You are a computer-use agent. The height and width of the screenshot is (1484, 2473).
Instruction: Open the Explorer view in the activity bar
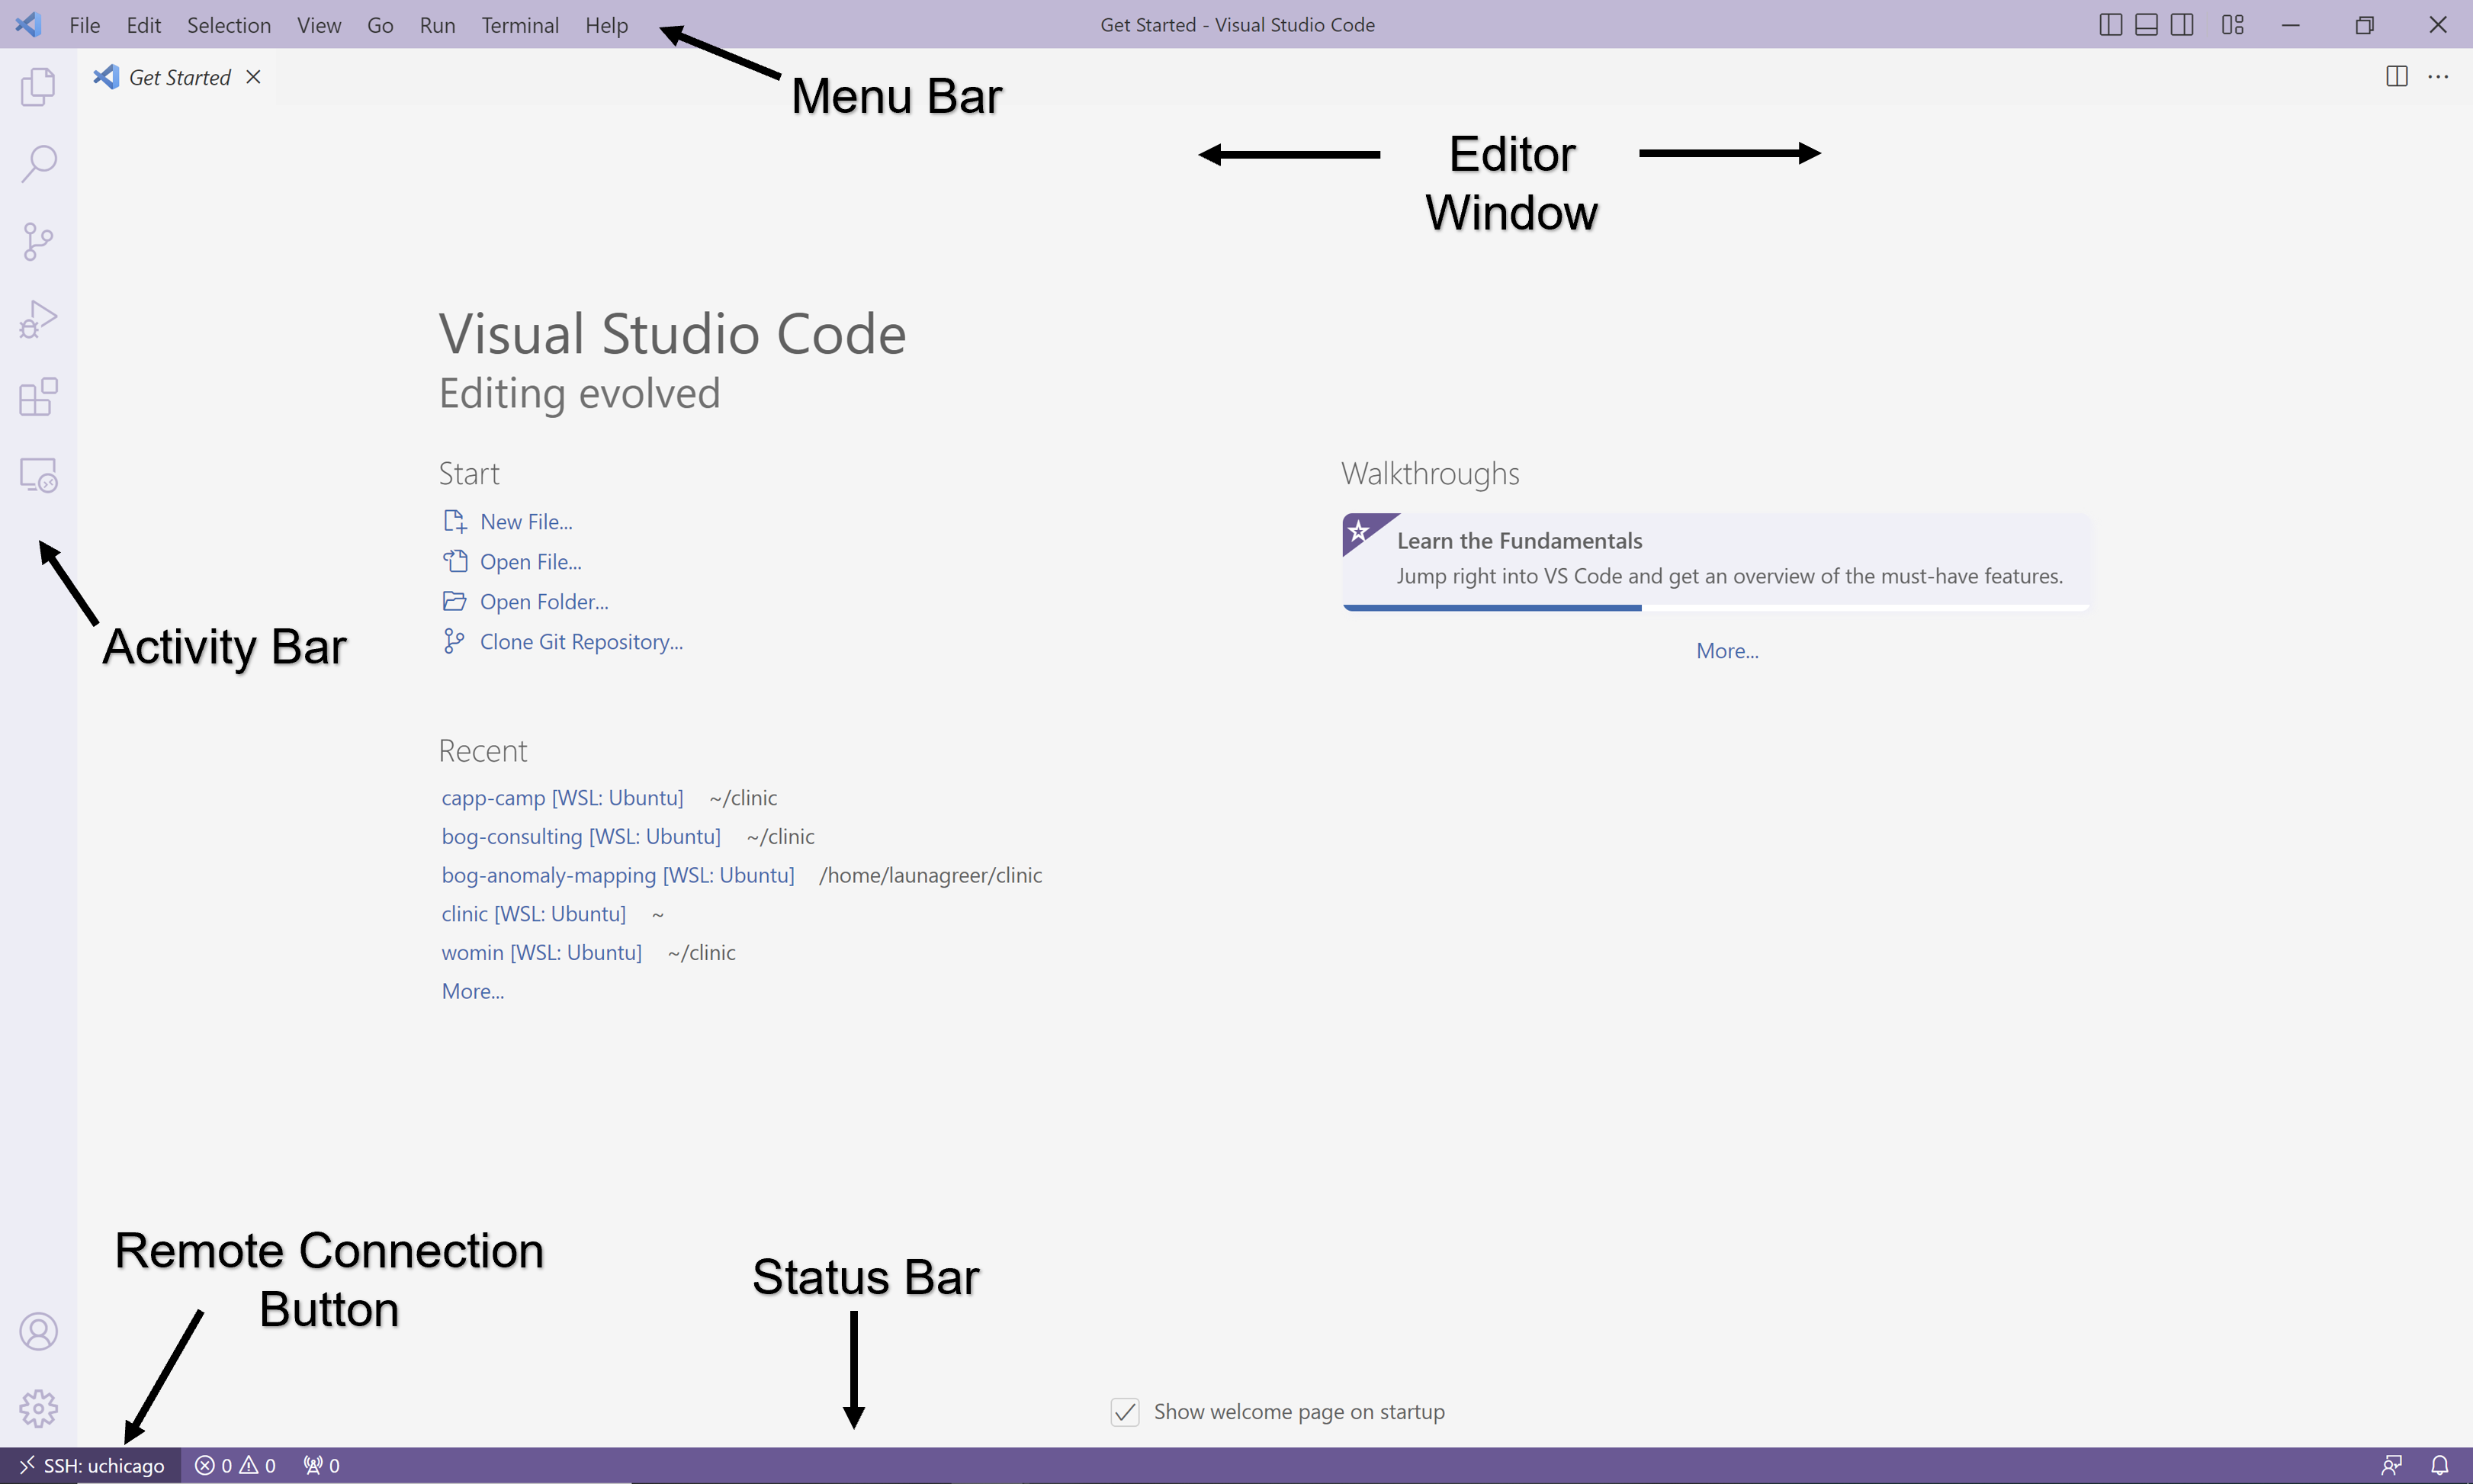click(38, 86)
